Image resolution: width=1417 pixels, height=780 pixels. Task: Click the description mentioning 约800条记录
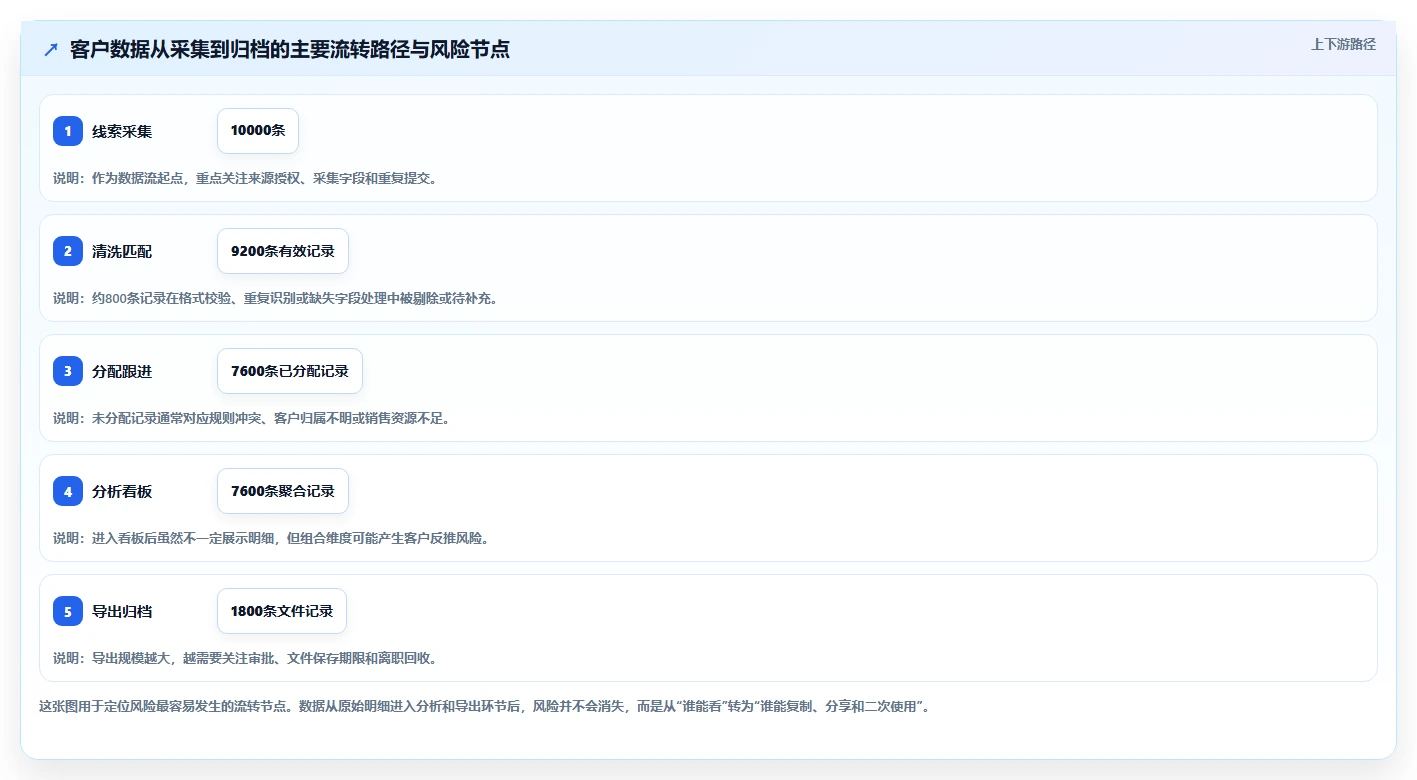tap(275, 298)
